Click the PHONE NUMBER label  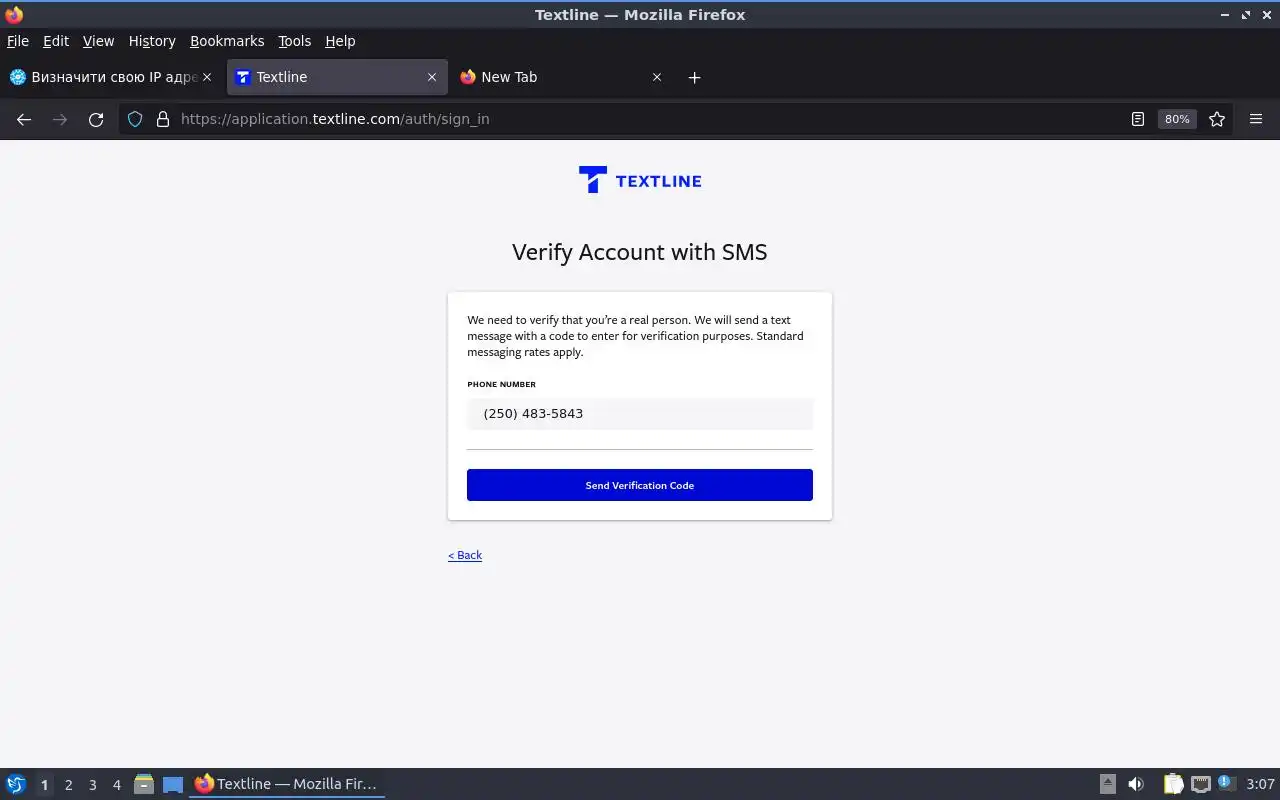501,384
